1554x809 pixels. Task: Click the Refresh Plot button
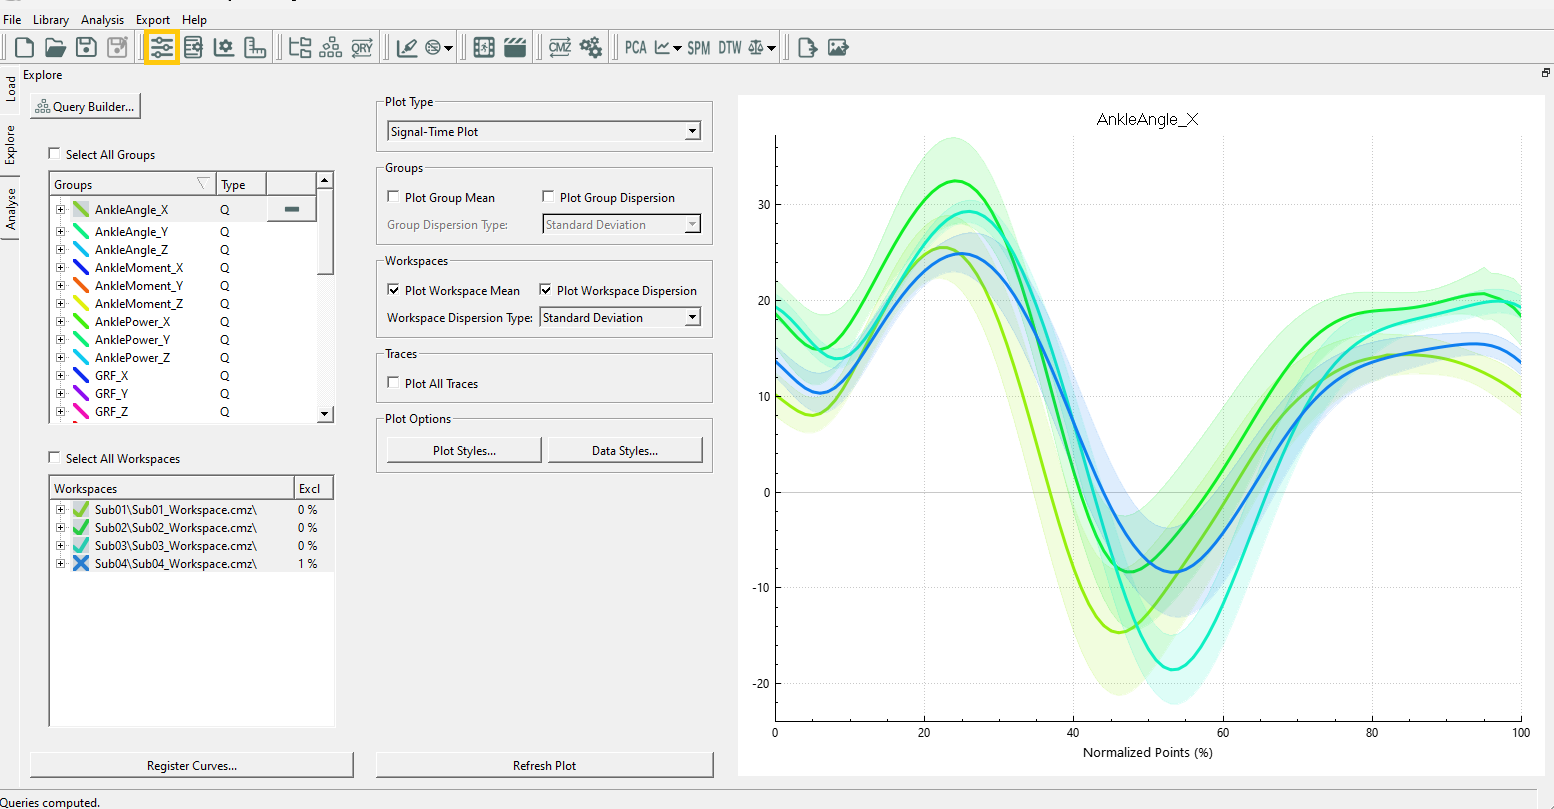coord(545,765)
